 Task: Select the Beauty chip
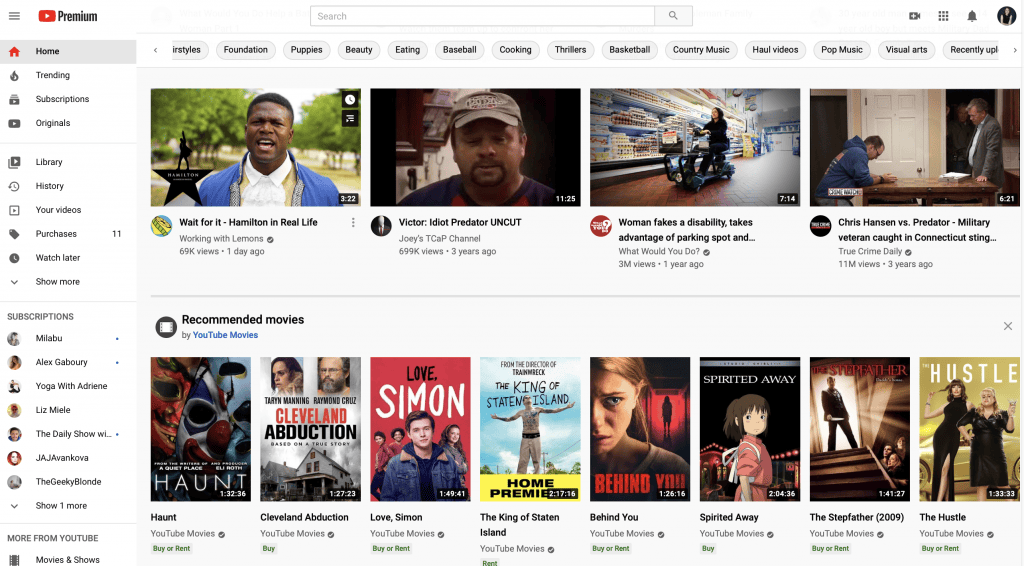pos(359,50)
